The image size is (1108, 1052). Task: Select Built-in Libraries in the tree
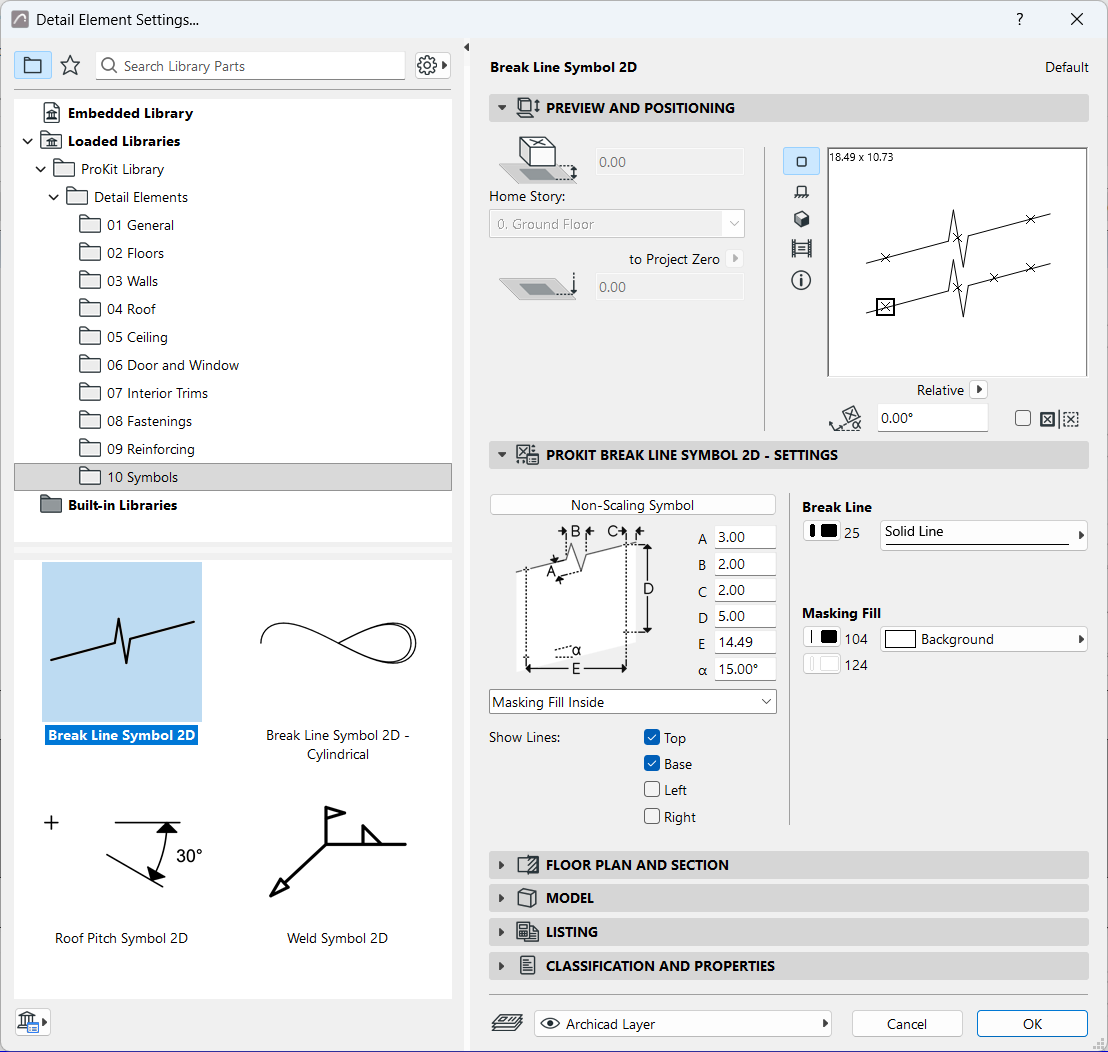tap(122, 505)
